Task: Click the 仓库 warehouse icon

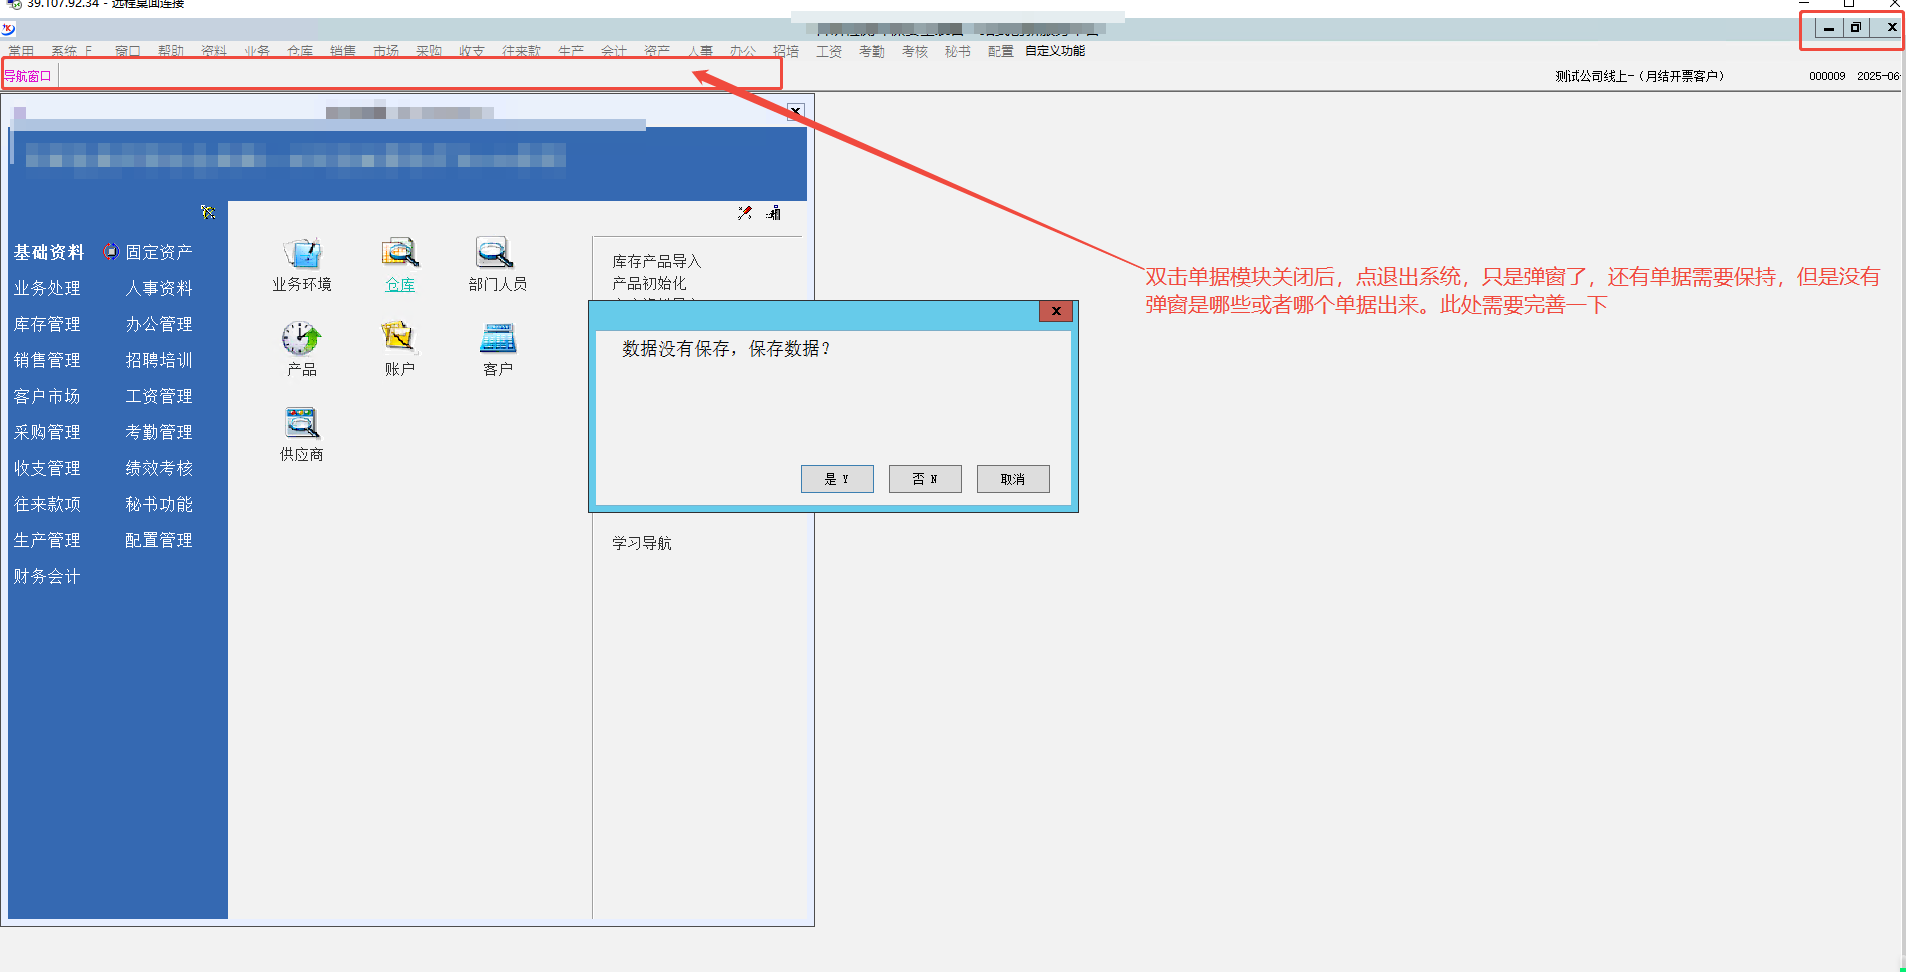Action: click(400, 254)
